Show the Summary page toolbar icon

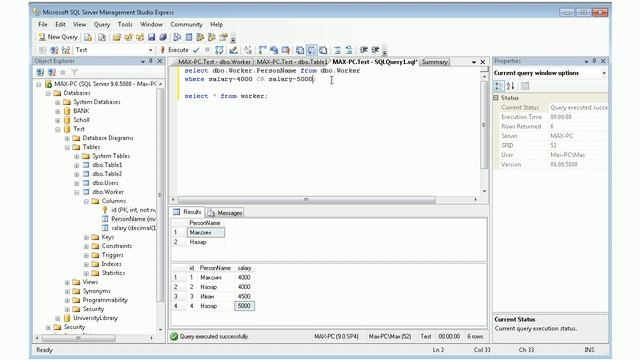189,37
